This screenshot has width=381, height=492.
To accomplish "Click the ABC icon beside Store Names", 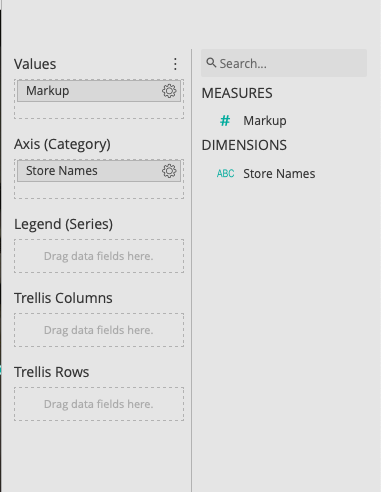I will click(x=225, y=173).
